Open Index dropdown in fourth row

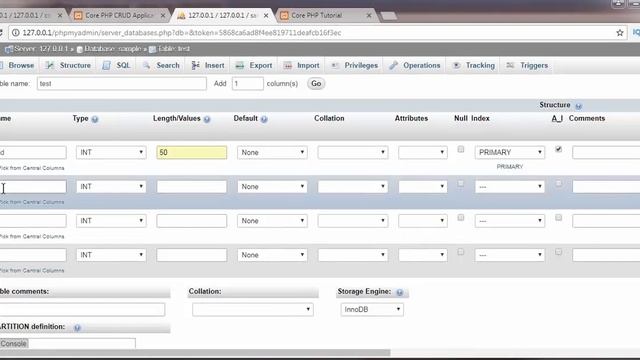point(509,255)
